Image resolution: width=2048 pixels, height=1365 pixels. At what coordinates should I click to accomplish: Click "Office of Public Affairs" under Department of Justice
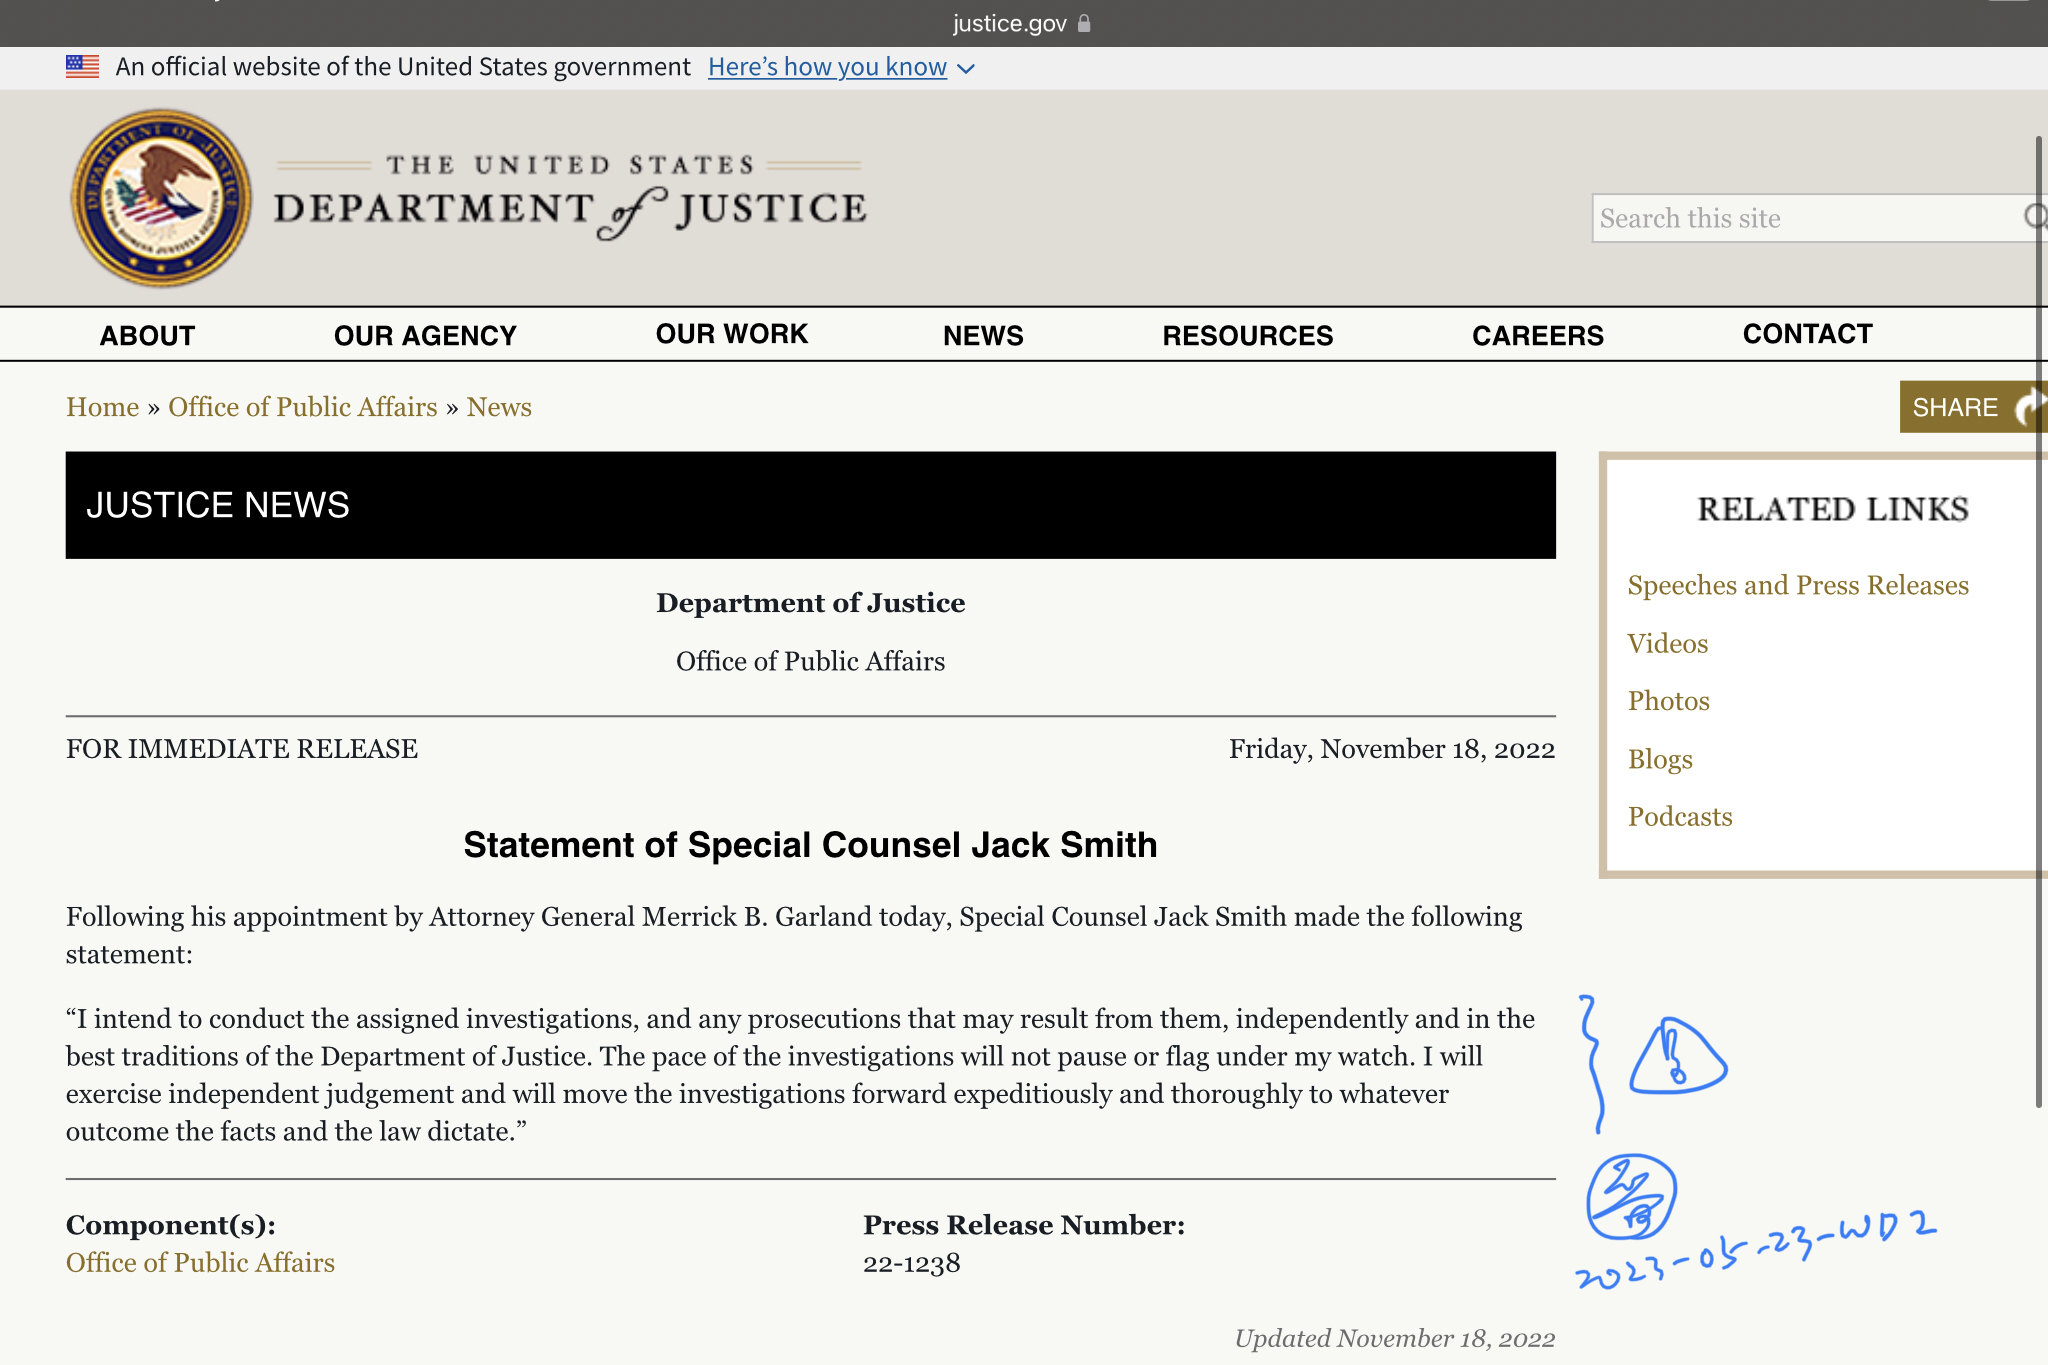(810, 661)
